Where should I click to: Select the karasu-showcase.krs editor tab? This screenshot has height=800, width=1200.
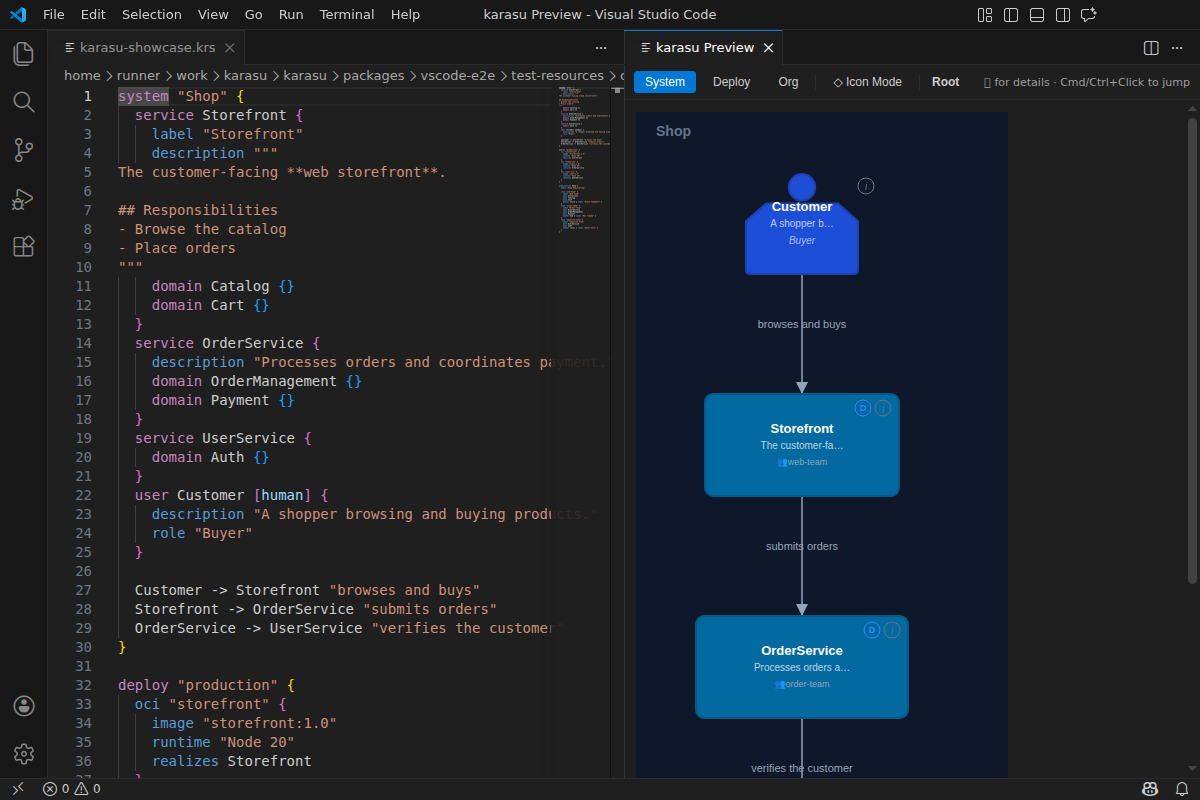pos(146,48)
